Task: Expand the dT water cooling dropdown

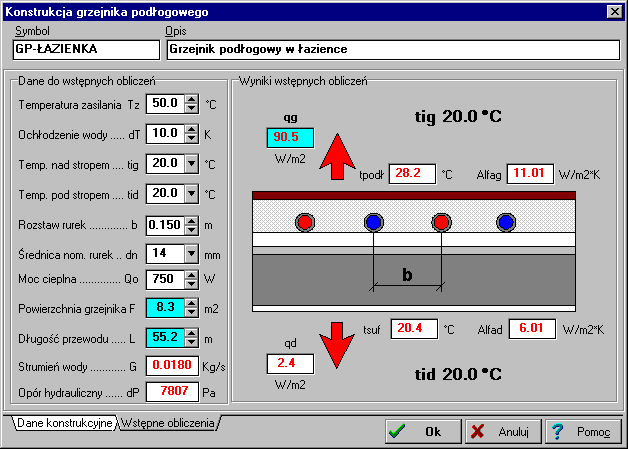Action: [x=191, y=133]
